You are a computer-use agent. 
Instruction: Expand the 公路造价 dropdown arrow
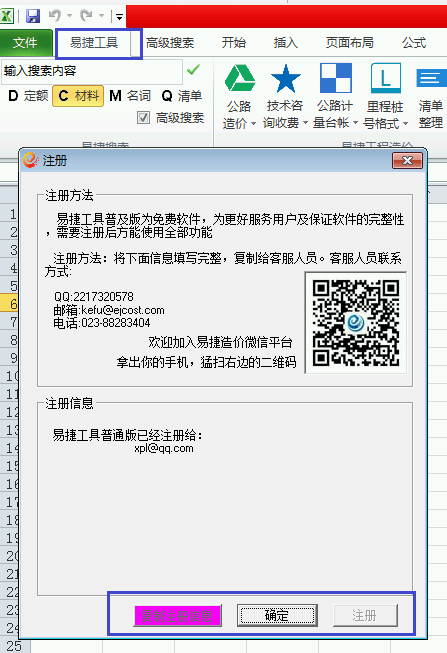point(253,123)
